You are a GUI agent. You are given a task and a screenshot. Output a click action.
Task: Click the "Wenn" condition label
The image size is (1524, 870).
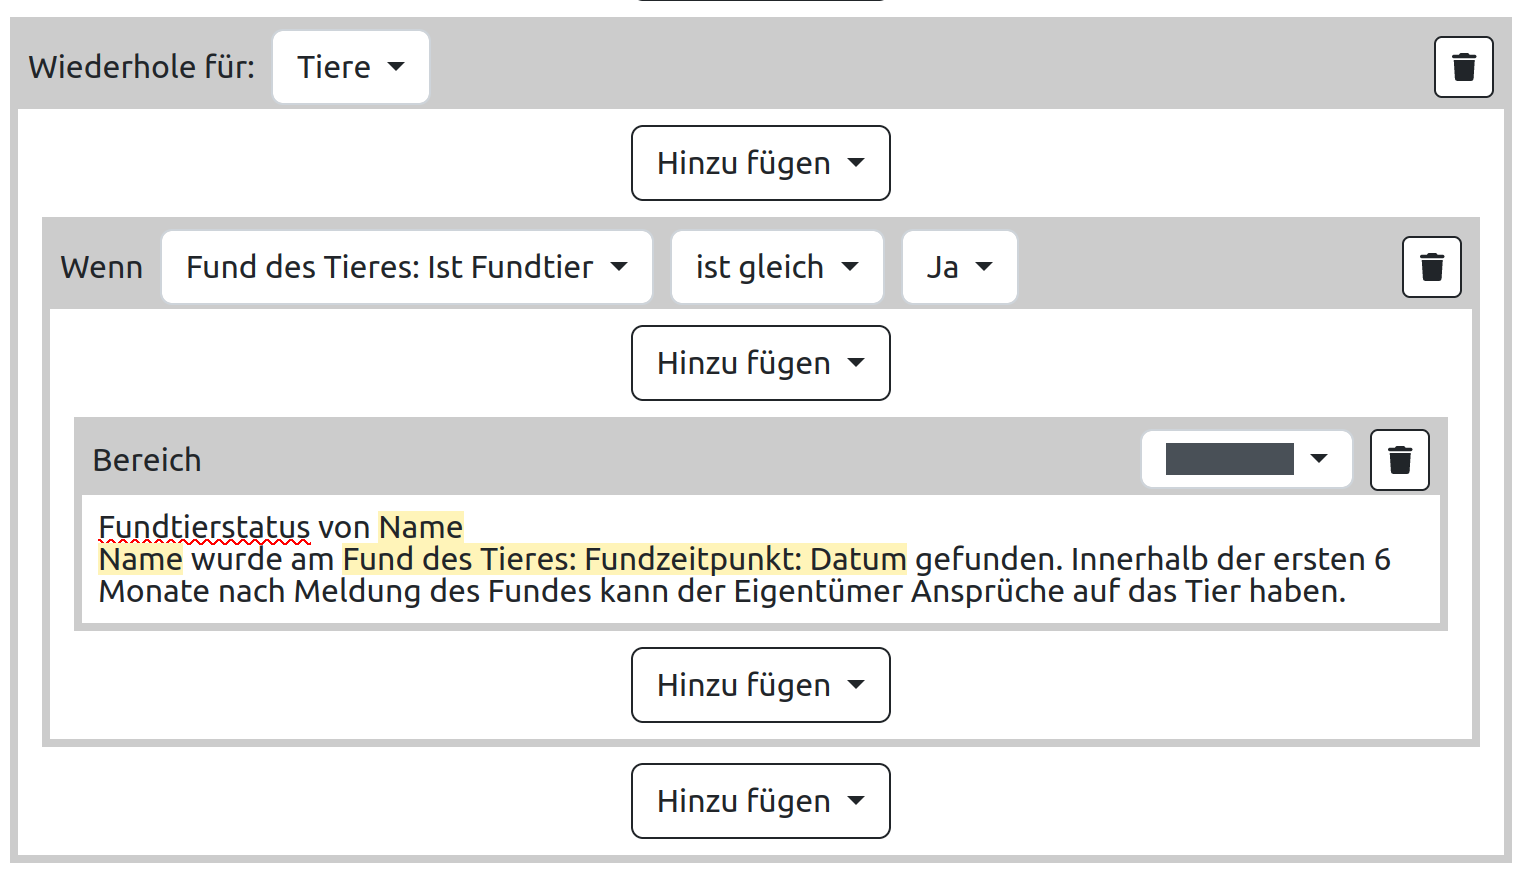point(101,266)
